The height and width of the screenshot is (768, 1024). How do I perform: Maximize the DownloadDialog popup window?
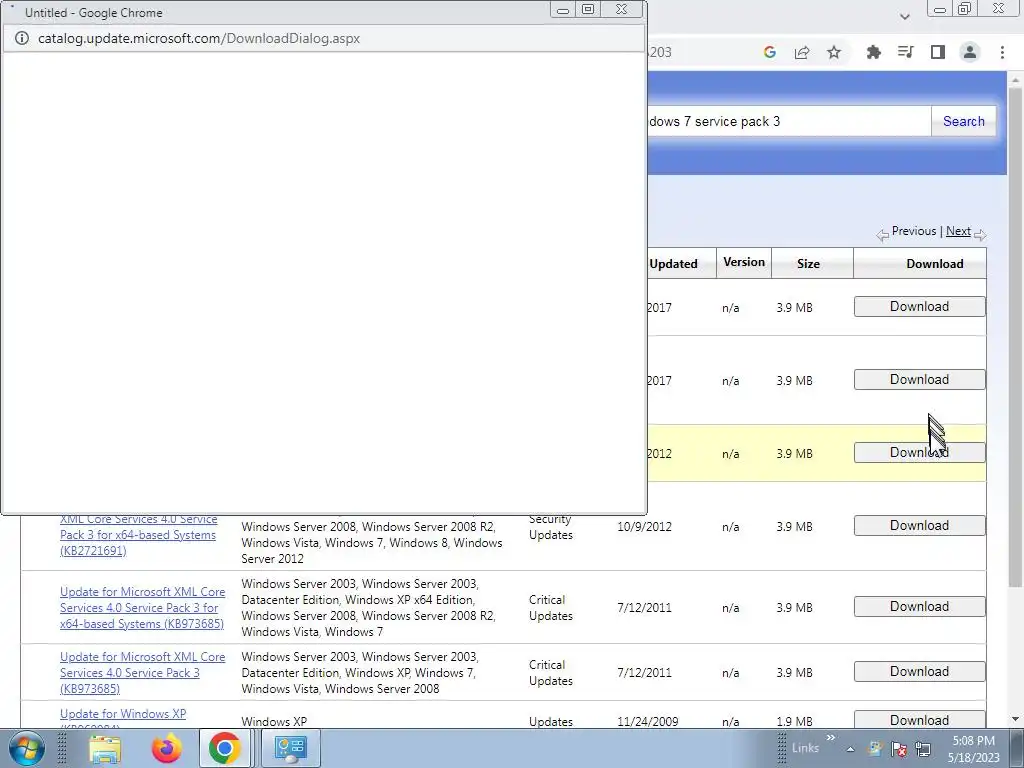[588, 9]
